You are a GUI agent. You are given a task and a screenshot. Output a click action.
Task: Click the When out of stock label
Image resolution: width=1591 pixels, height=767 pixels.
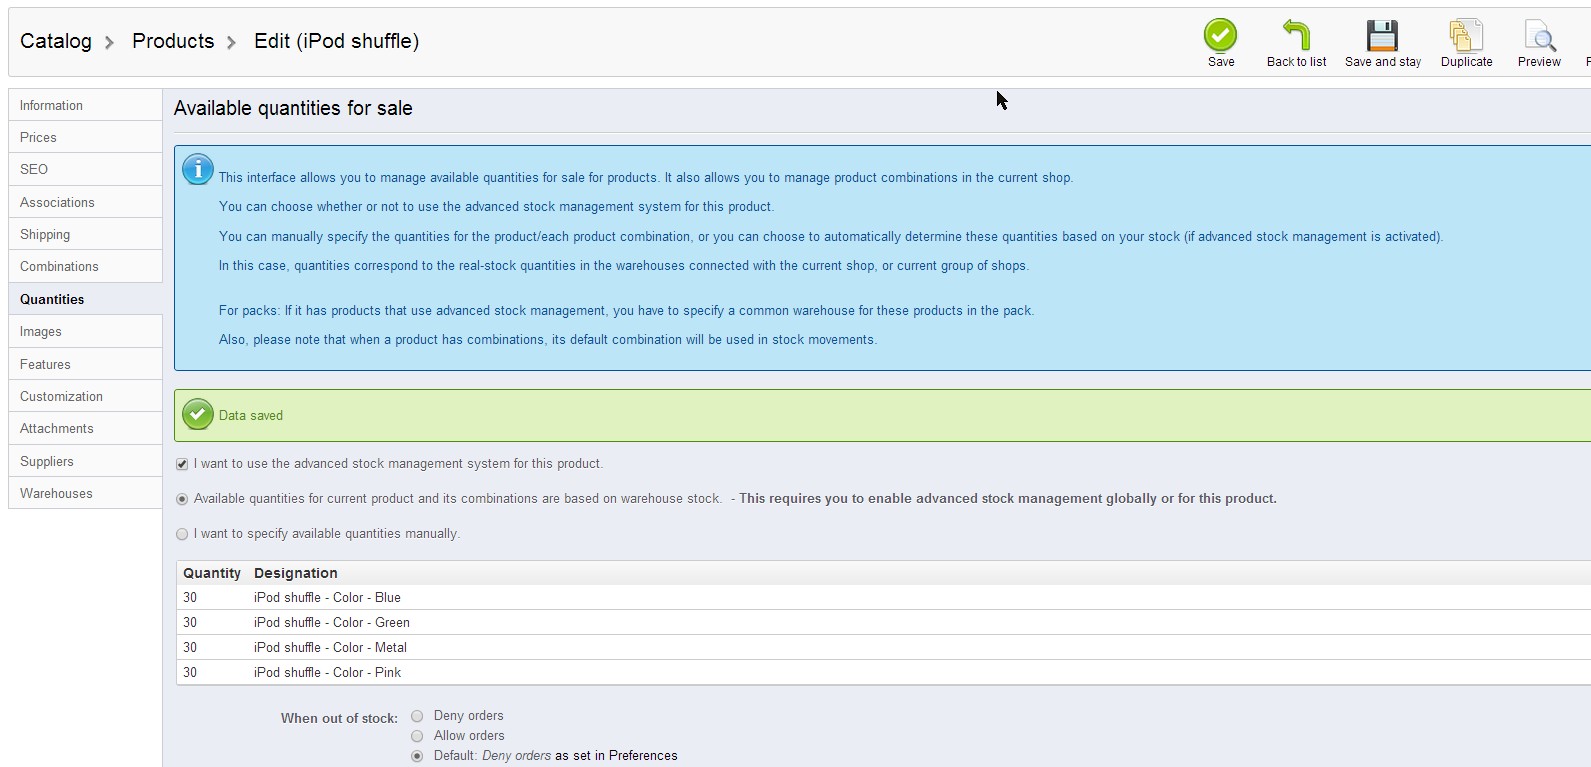pyautogui.click(x=339, y=718)
